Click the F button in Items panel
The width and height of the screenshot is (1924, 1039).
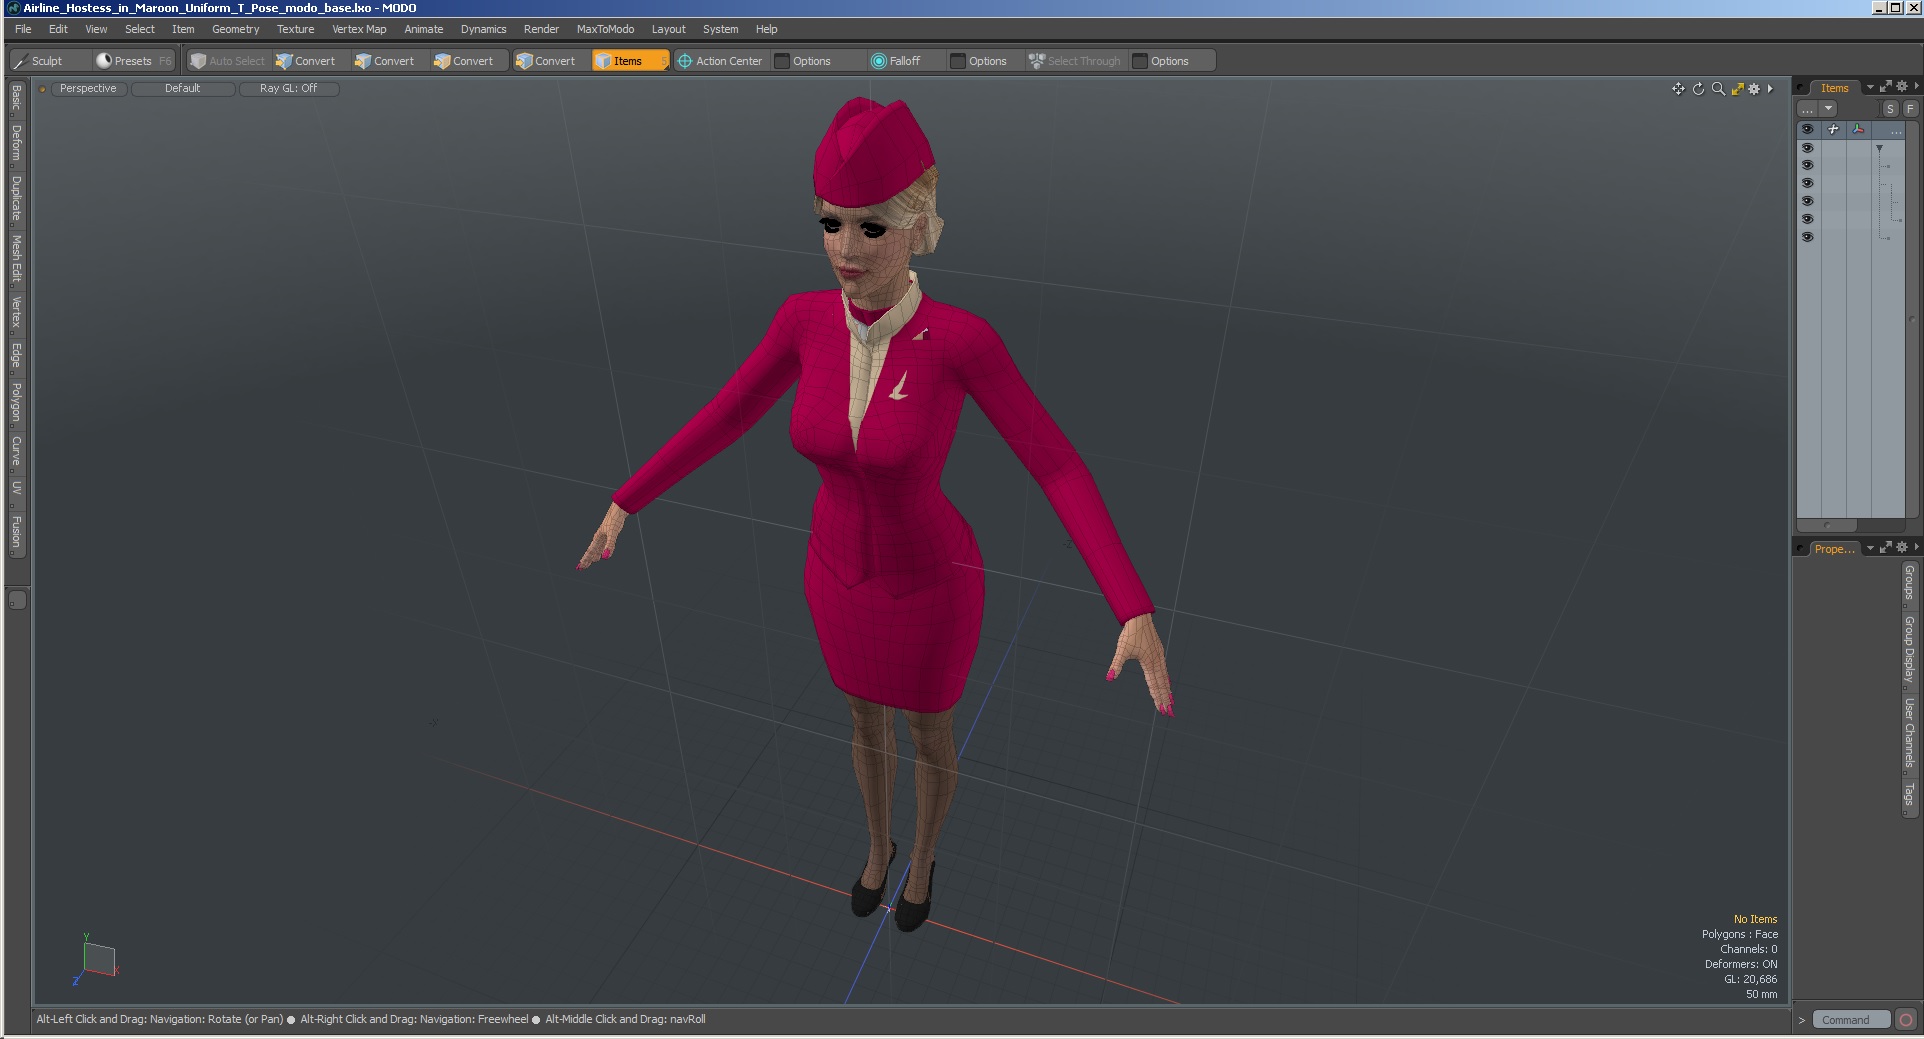coord(1910,109)
